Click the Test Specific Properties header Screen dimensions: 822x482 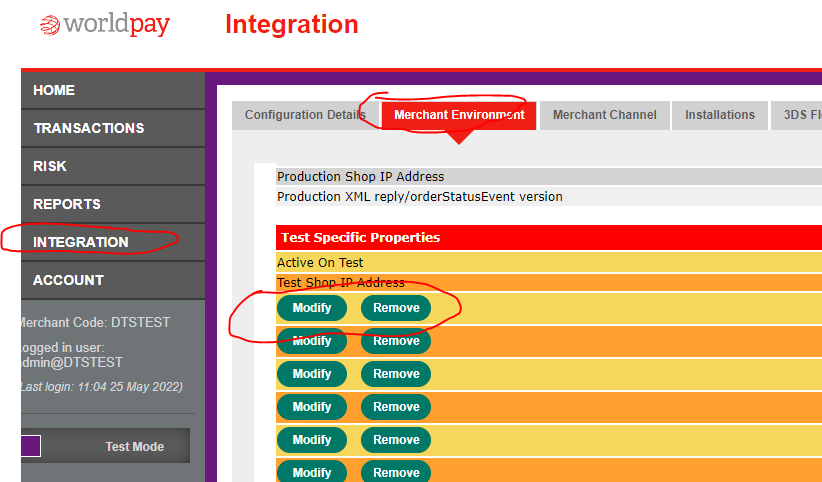click(x=549, y=238)
